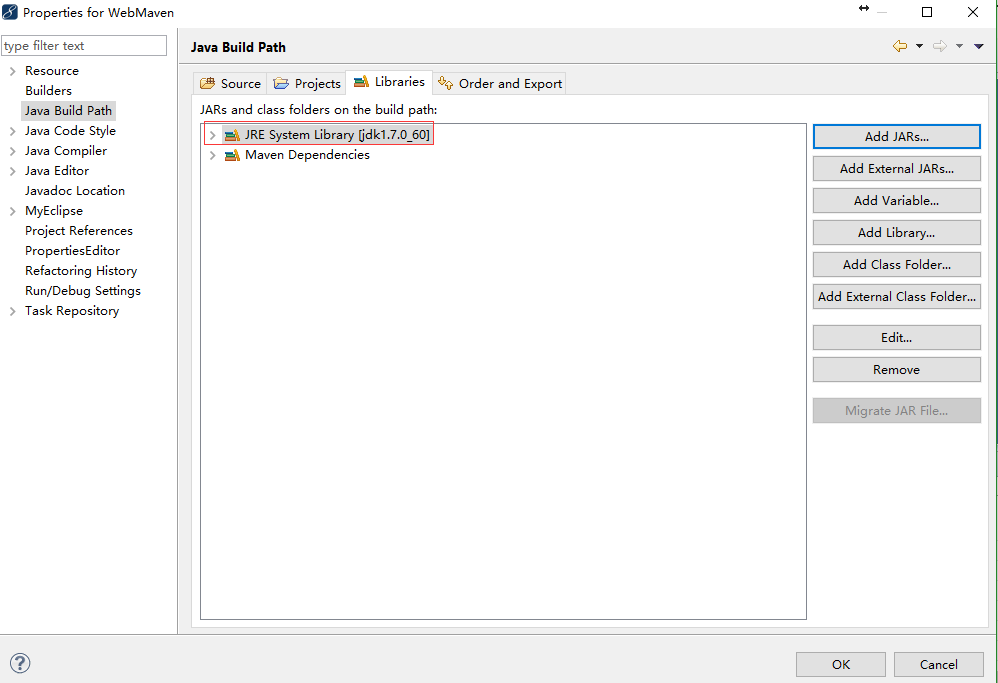
Task: Select Javadoc Location in the tree
Action: tap(74, 191)
